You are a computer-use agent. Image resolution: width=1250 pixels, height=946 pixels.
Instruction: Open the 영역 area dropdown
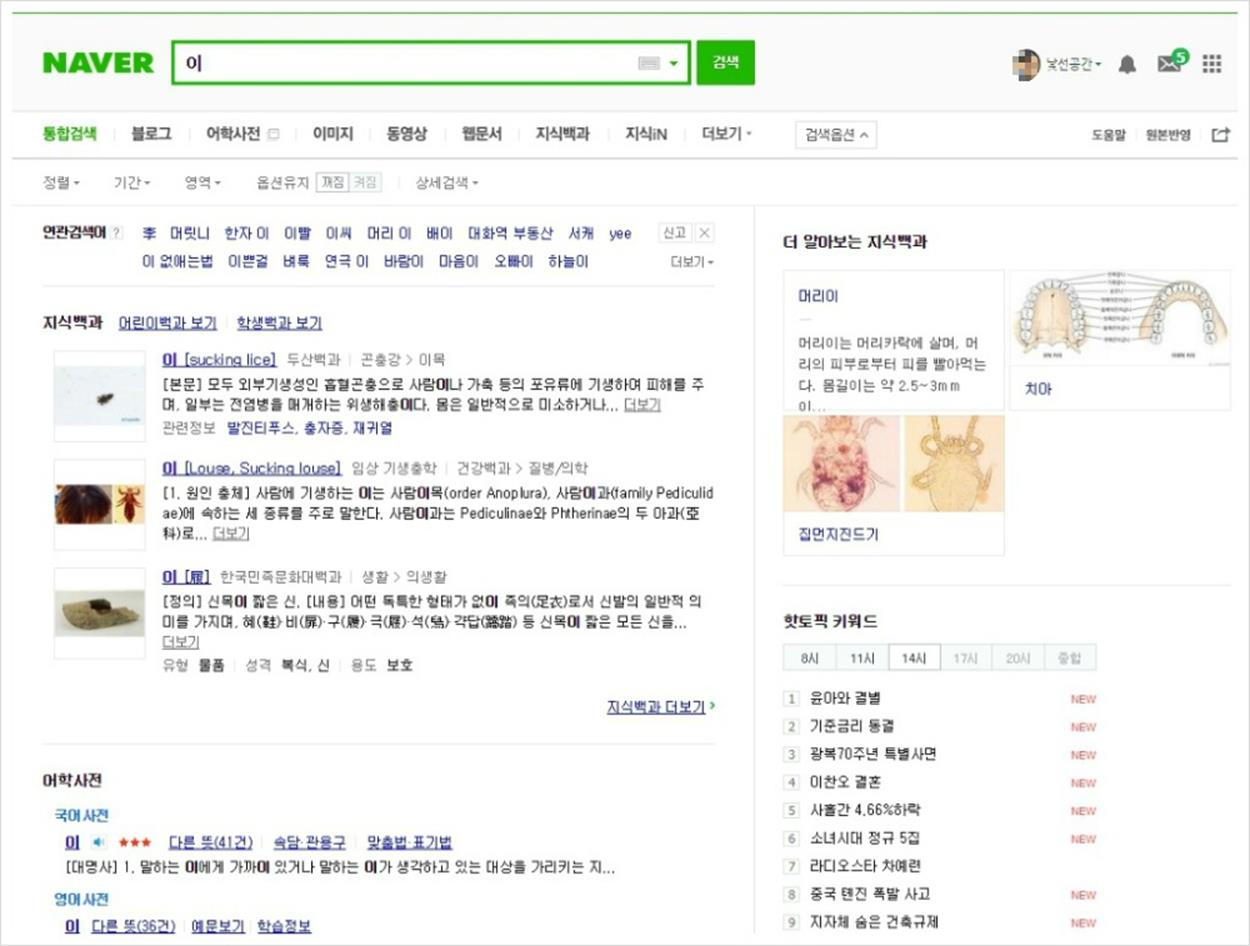[x=202, y=183]
